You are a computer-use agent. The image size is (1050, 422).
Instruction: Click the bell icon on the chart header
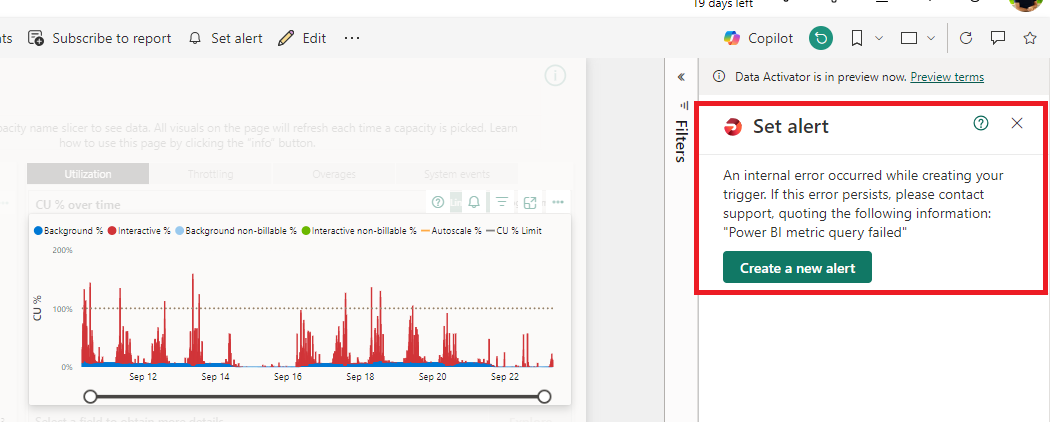point(473,202)
